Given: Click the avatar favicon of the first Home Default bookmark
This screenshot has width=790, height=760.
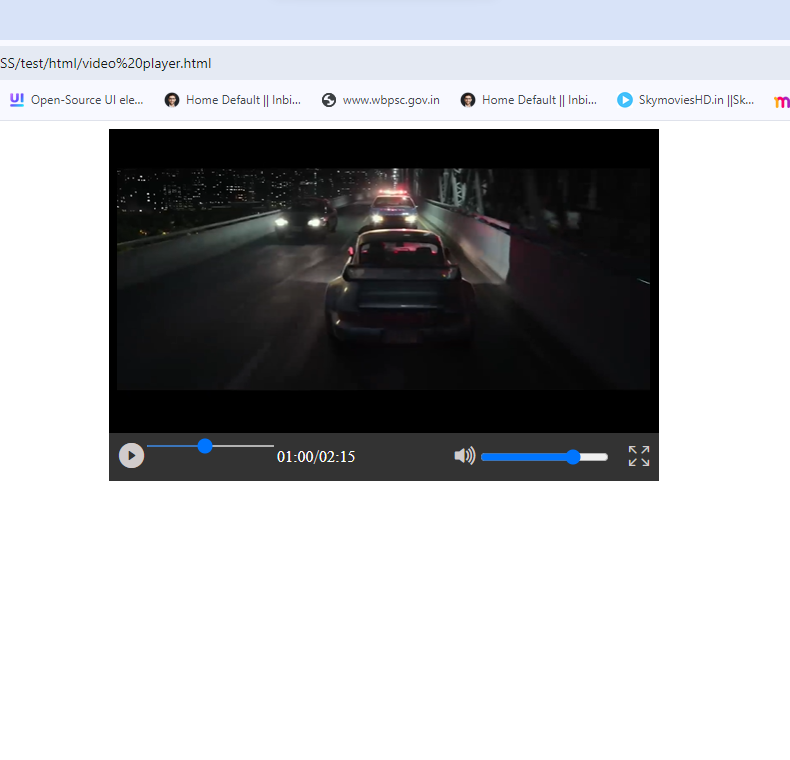Looking at the screenshot, I should [x=172, y=100].
